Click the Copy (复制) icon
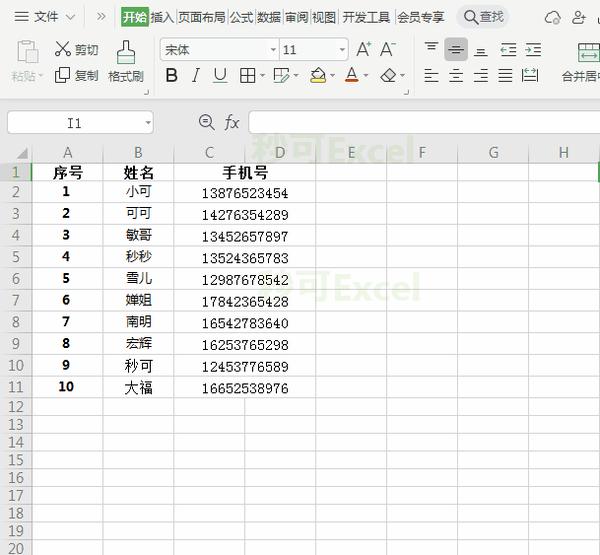Image resolution: width=600 pixels, height=555 pixels. [62, 75]
